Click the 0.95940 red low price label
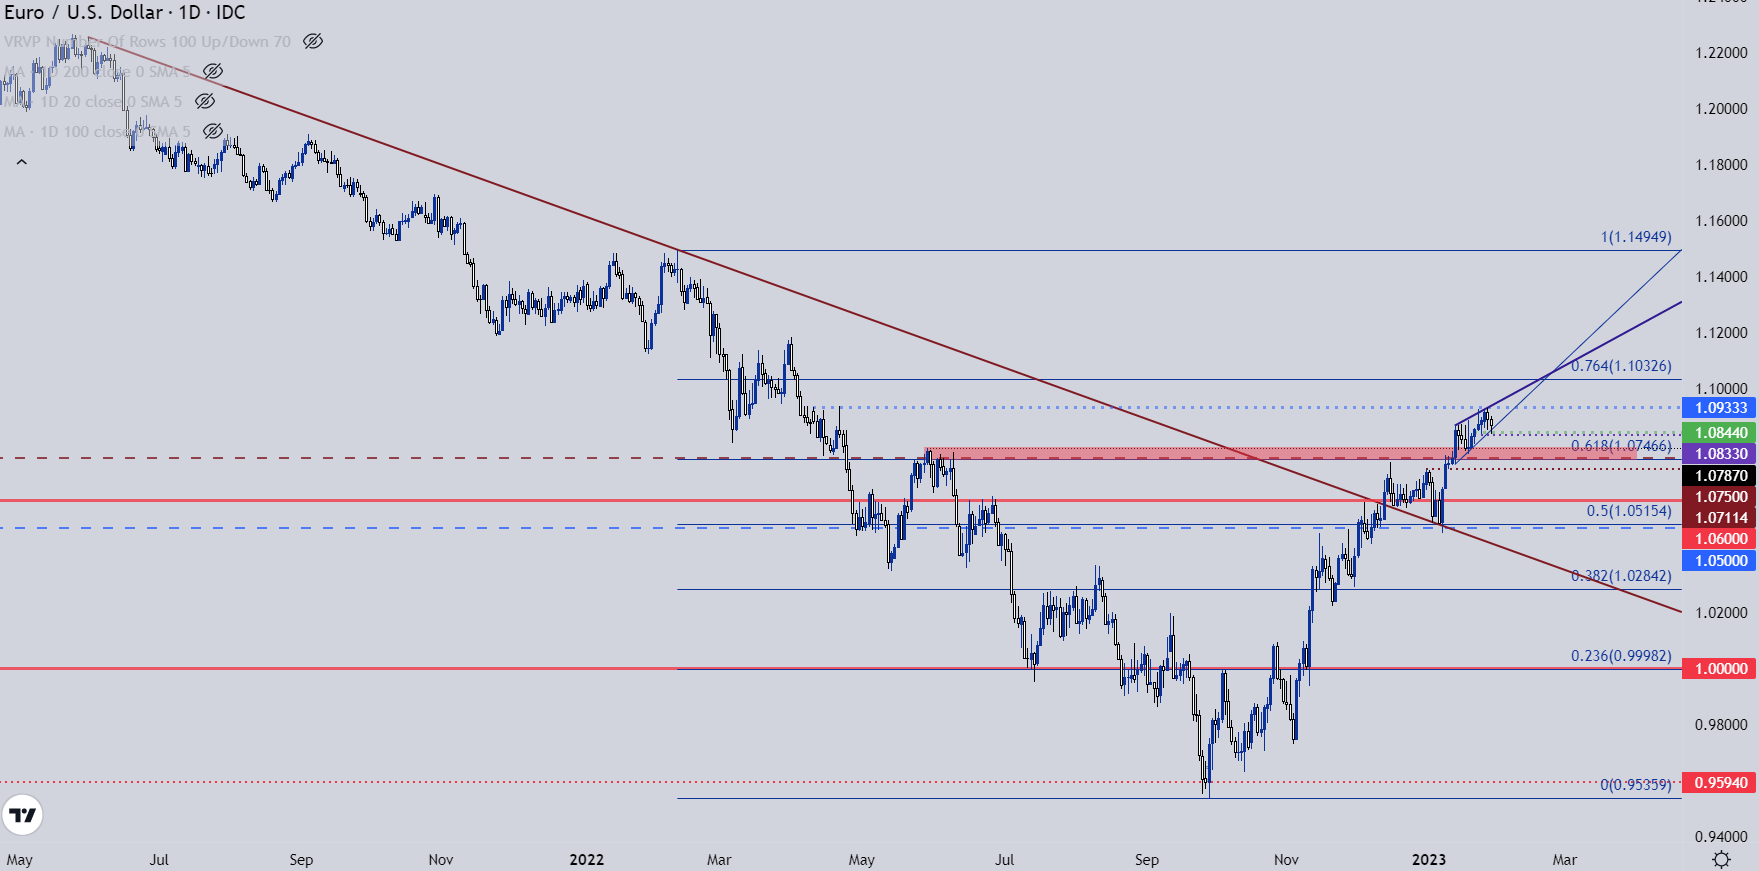This screenshot has width=1759, height=871. pos(1719,783)
